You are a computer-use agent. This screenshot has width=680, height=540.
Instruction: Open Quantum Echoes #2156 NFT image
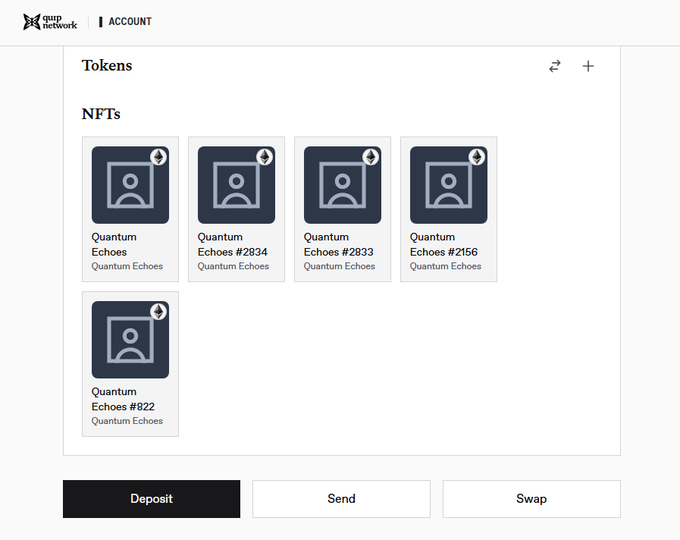[448, 185]
